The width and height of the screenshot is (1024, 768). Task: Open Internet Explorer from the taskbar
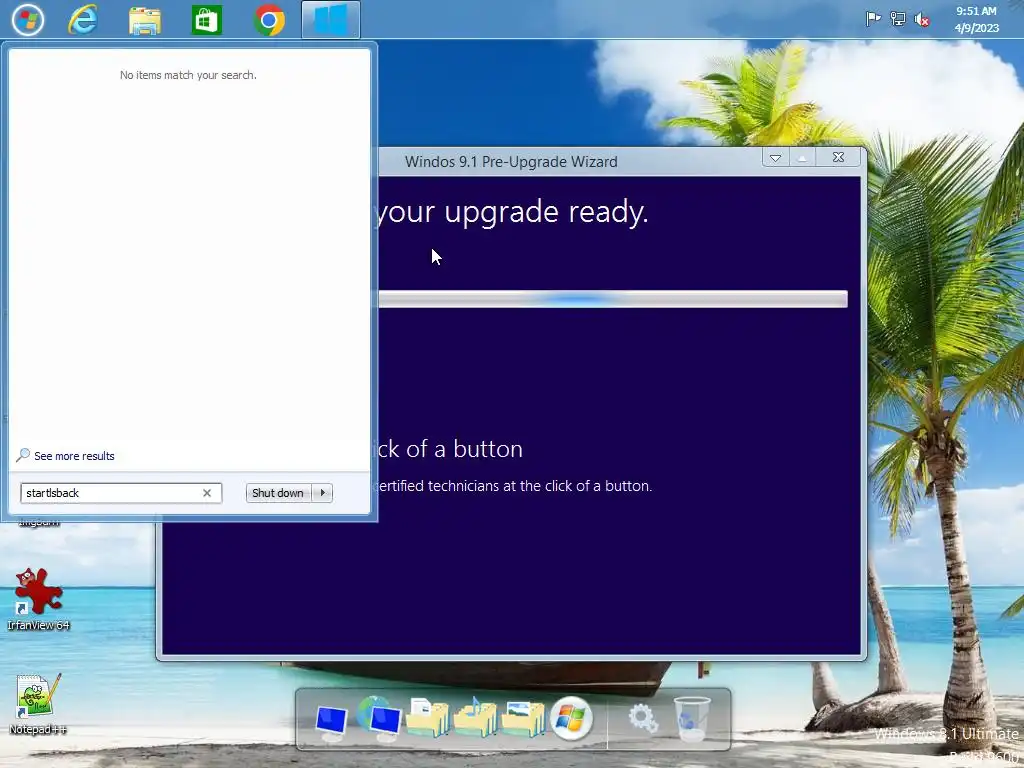tap(84, 20)
